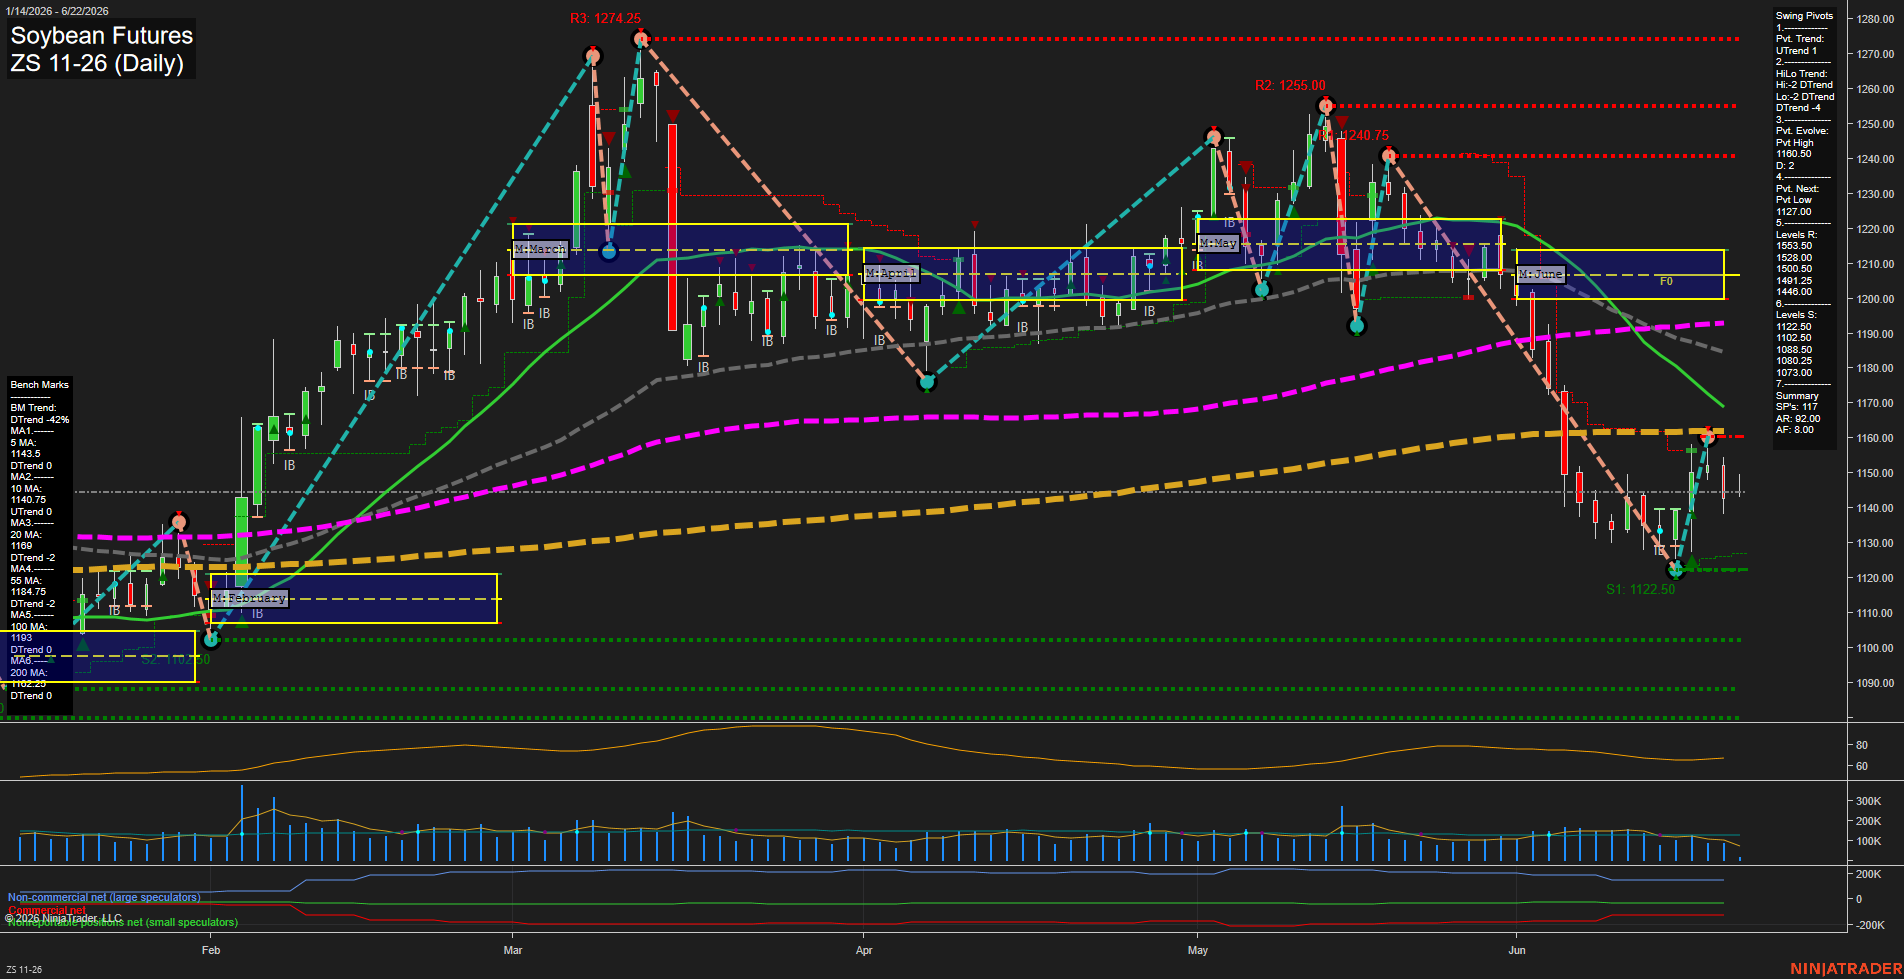Image resolution: width=1904 pixels, height=979 pixels.
Task: Click the Soybean Futures chart title
Action: point(101,35)
